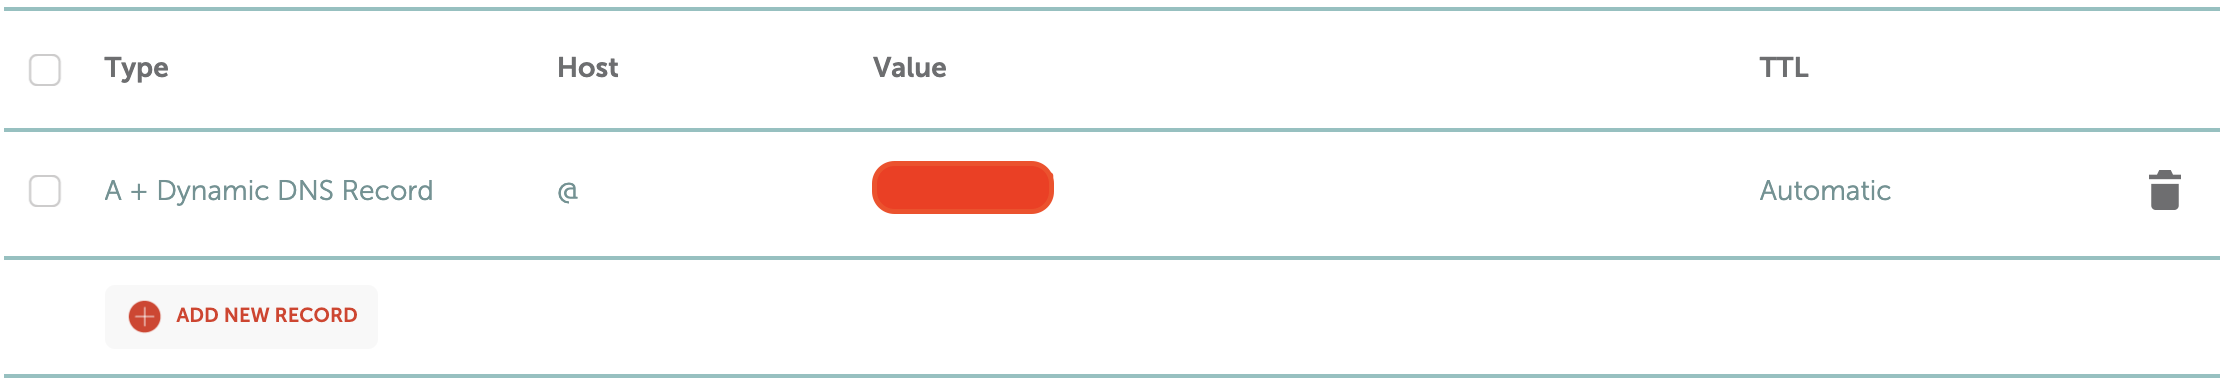The width and height of the screenshot is (2232, 384).
Task: Open the Automatic TTL dropdown
Action: point(1825,190)
